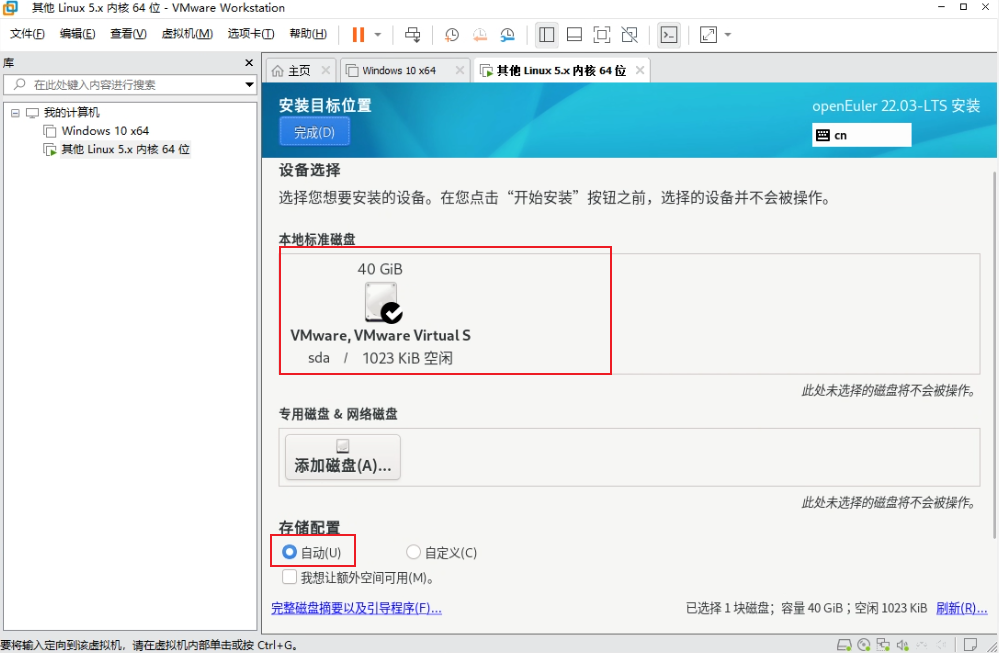Toggle the console view icon

(669, 34)
